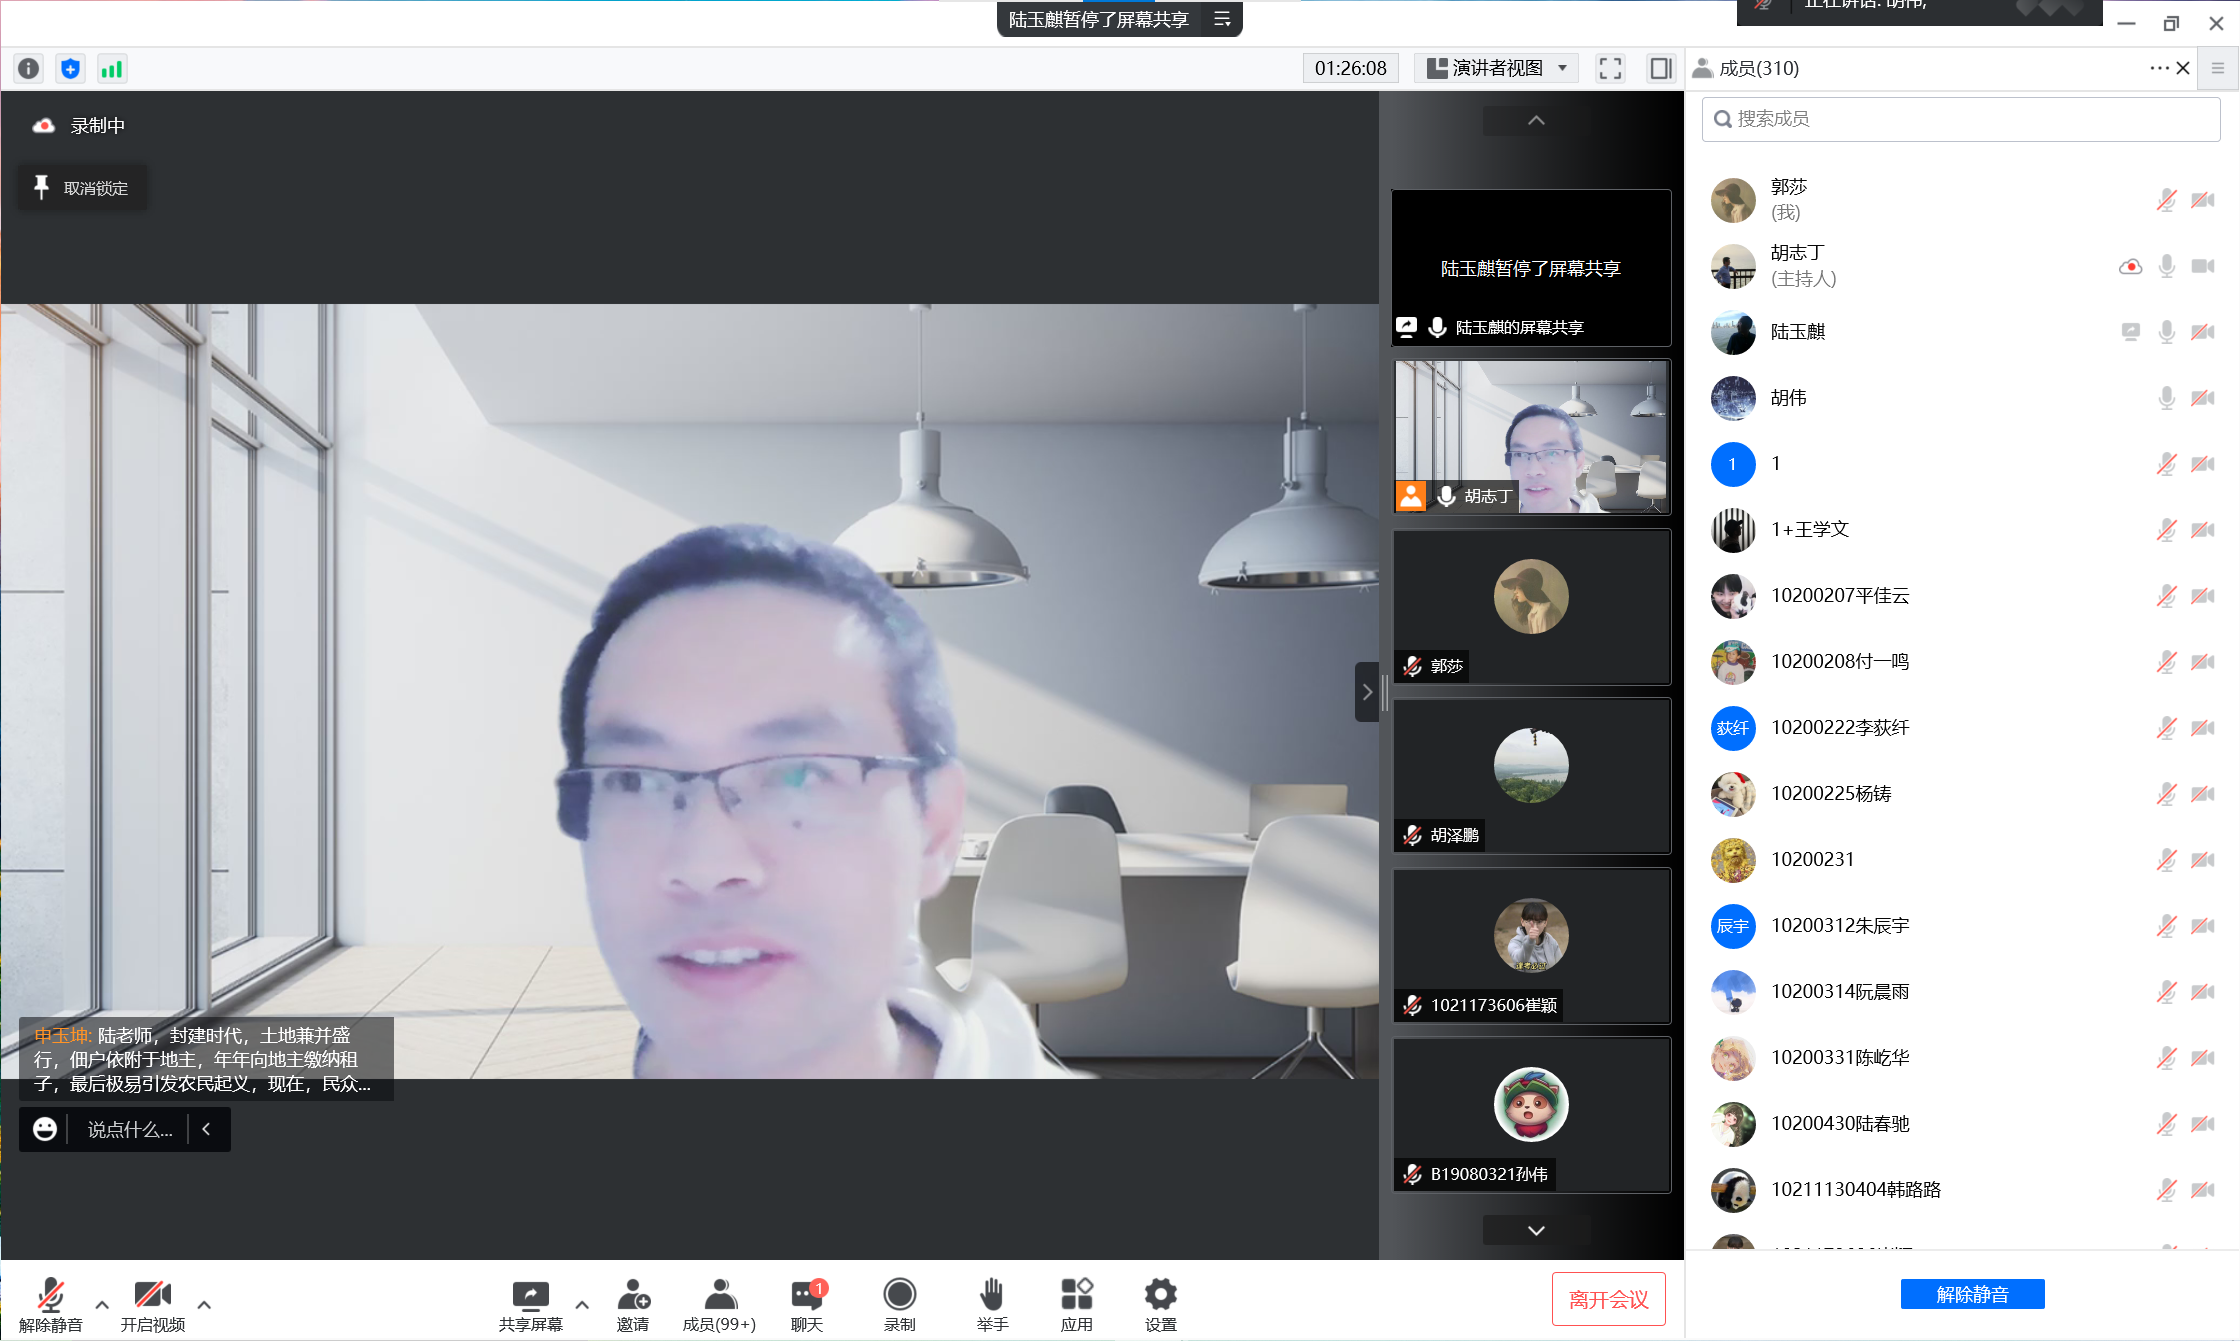Screen dimensions: 2240x1341
Task: Open the Invite (邀请) participants icon
Action: click(x=633, y=1303)
